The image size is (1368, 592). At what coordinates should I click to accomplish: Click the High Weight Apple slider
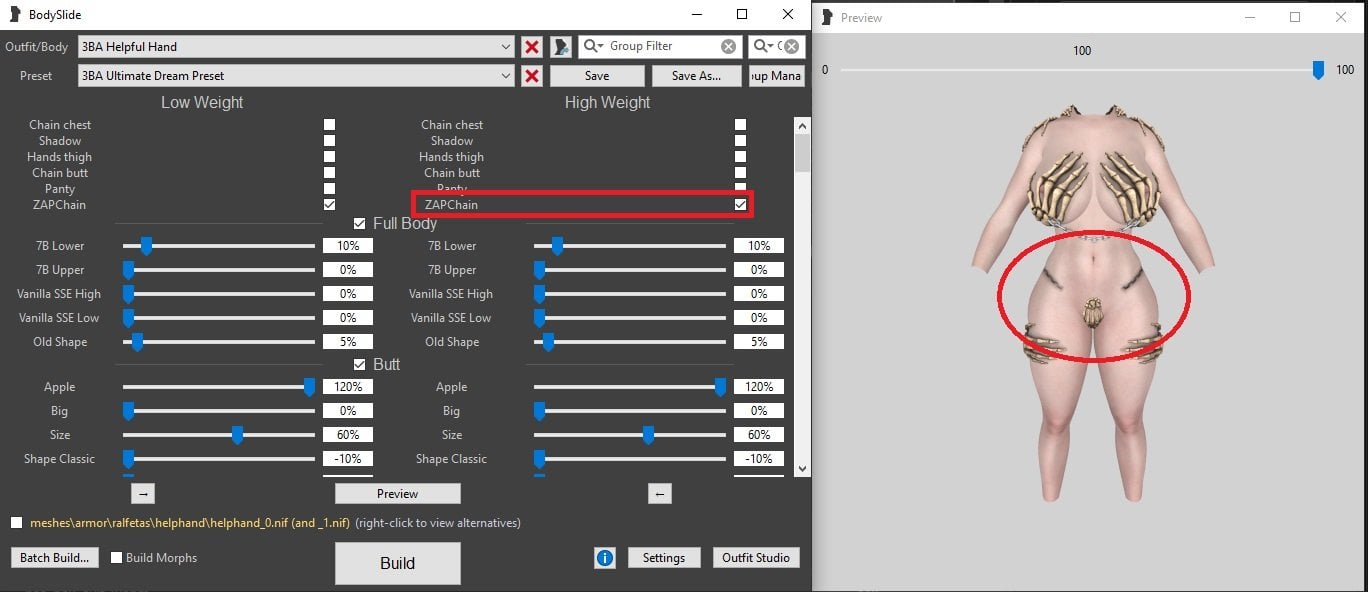630,387
